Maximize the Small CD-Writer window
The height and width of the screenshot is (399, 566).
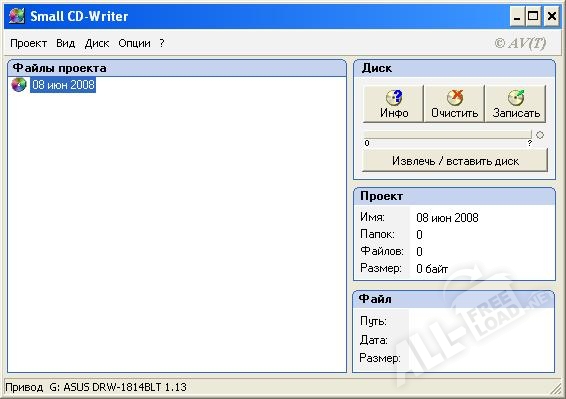(533, 16)
